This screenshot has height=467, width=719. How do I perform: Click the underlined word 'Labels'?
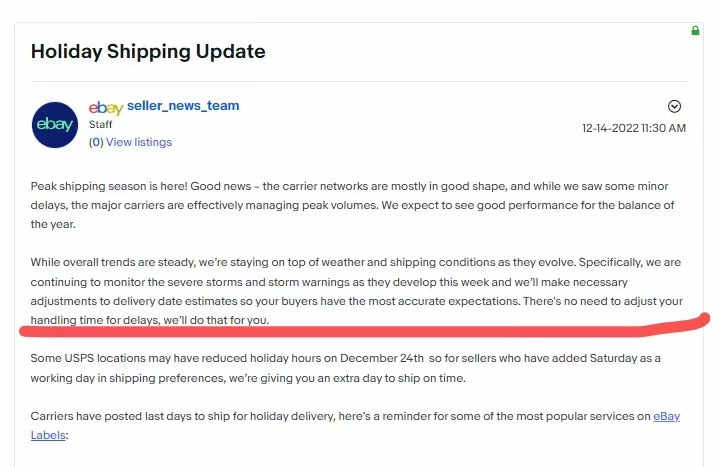[48, 435]
